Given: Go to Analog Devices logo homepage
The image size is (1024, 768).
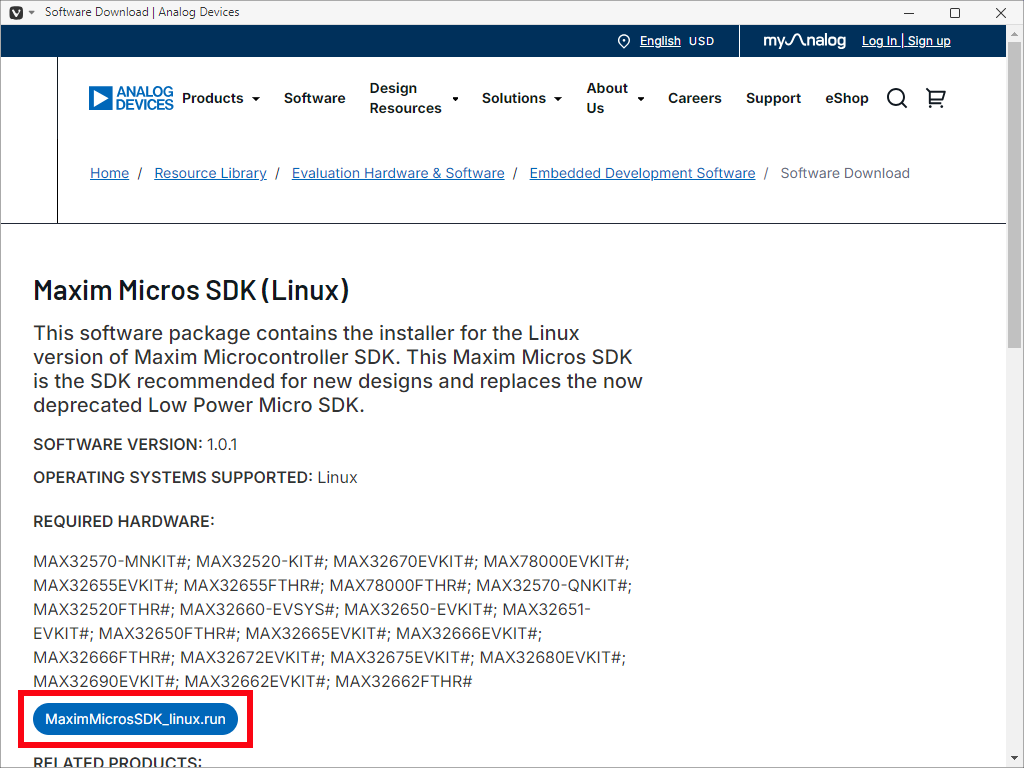Looking at the screenshot, I should [131, 98].
